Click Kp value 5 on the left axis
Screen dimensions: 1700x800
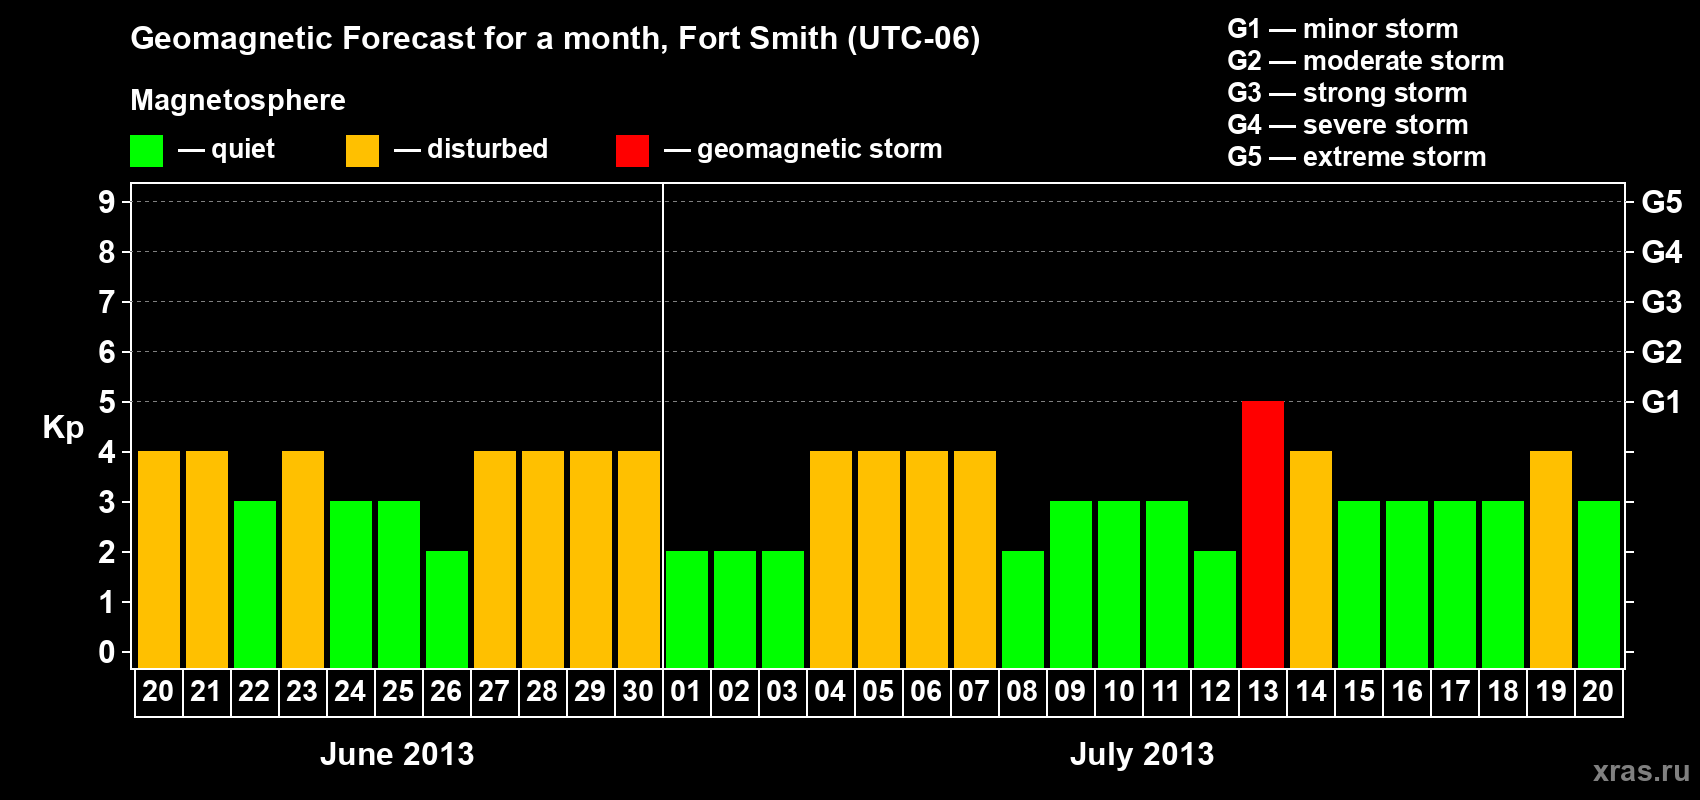click(107, 402)
